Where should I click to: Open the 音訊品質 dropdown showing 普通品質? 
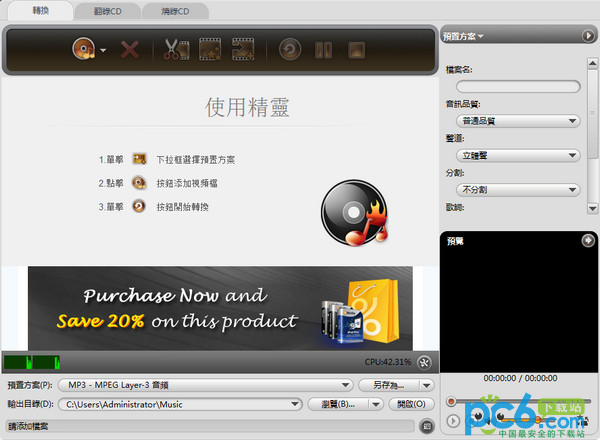click(518, 121)
